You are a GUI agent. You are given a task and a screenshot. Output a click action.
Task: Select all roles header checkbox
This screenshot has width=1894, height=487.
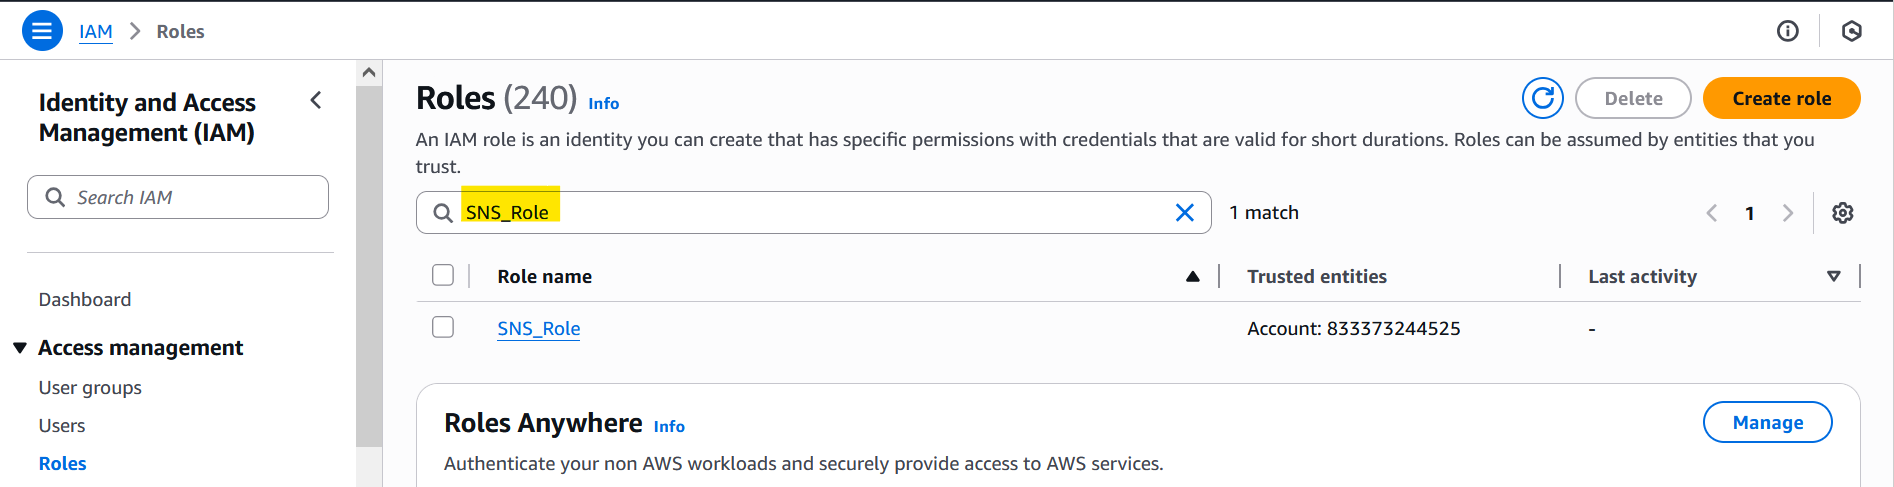point(443,275)
